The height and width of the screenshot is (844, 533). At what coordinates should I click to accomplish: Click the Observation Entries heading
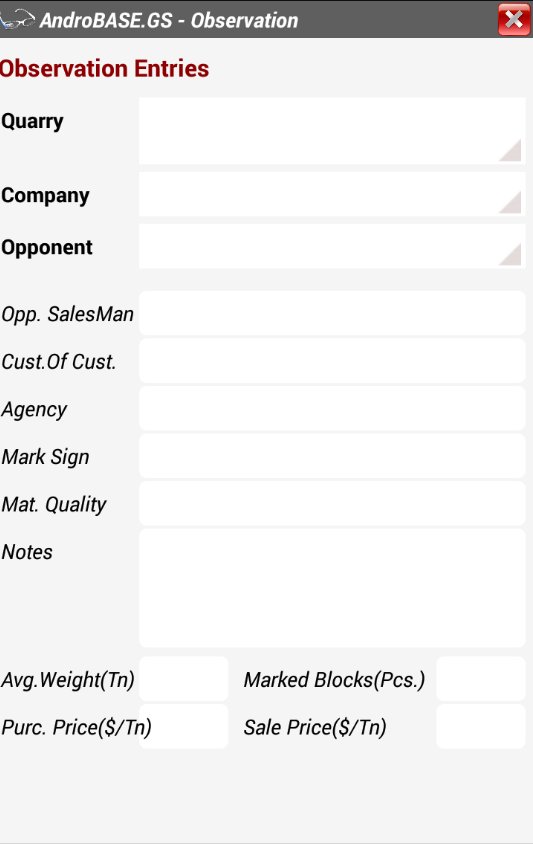pos(104,69)
